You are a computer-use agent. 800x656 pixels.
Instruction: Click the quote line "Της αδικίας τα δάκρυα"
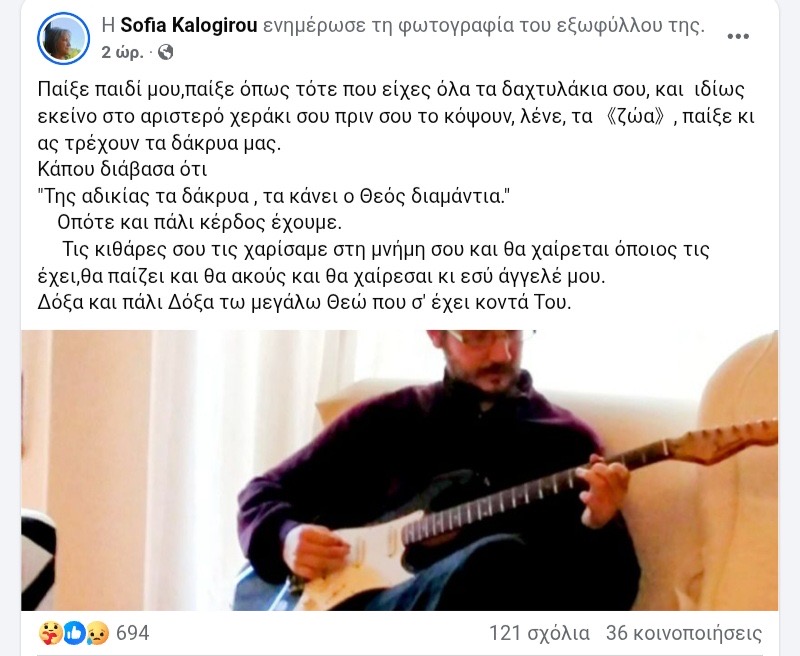point(274,196)
